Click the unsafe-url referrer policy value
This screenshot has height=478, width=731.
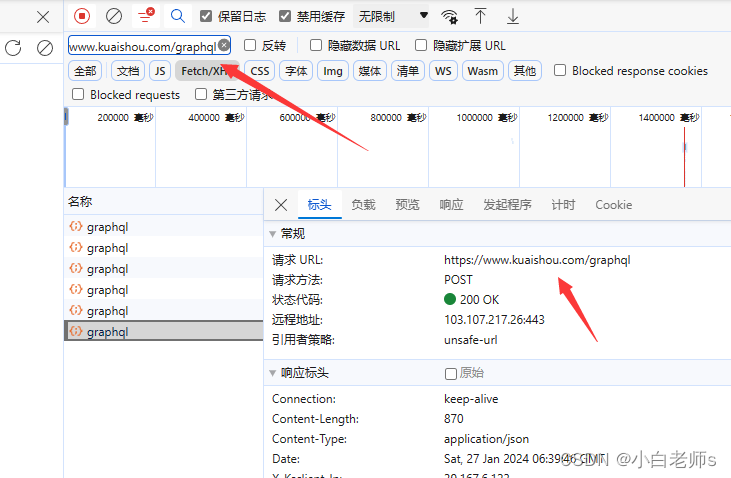pyautogui.click(x=470, y=339)
